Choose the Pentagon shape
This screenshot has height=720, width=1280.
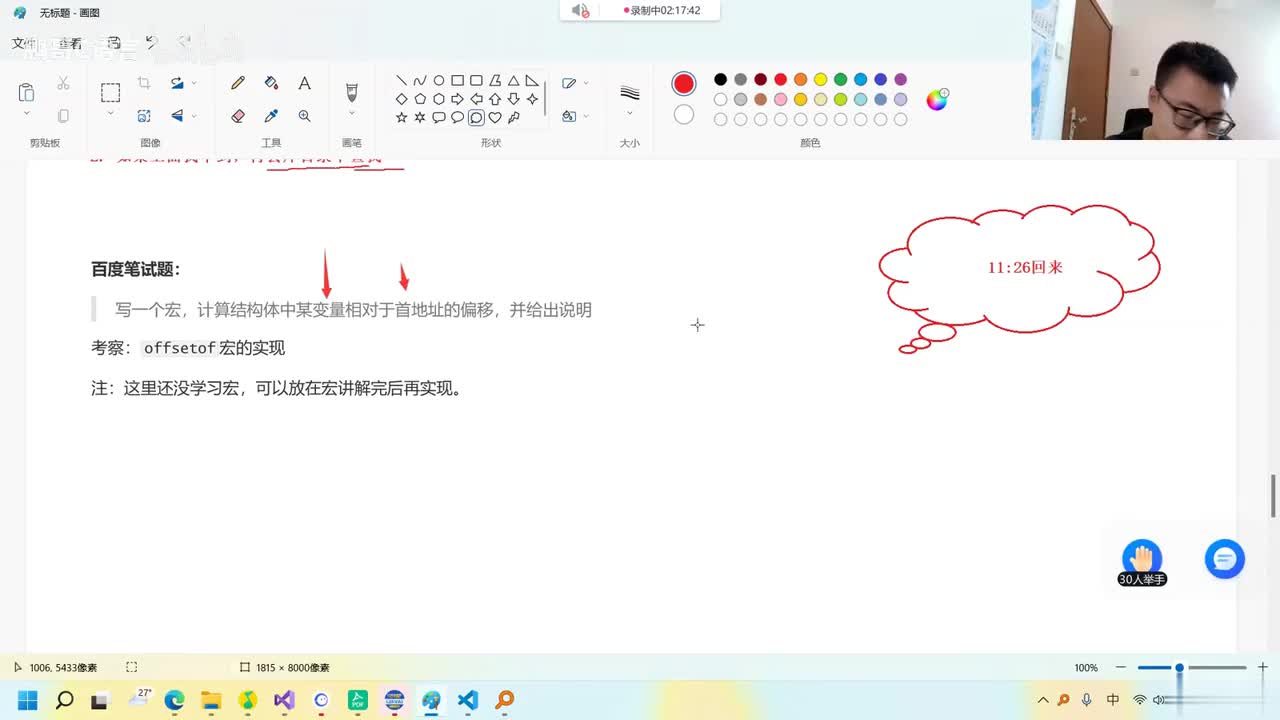420,99
